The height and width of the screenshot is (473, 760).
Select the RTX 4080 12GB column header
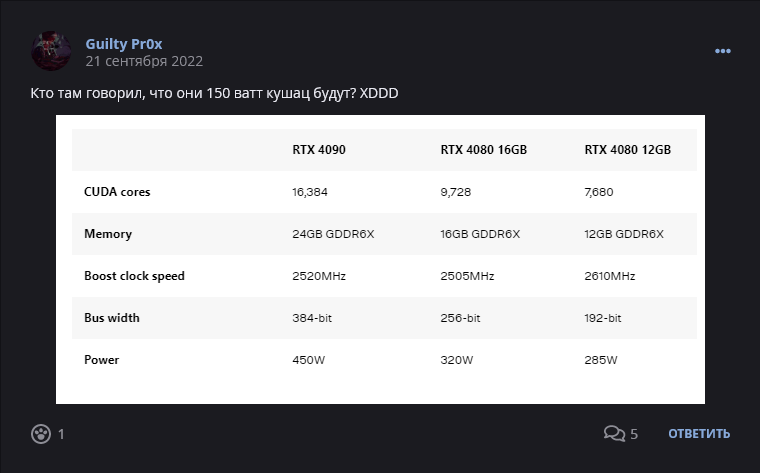(x=627, y=150)
